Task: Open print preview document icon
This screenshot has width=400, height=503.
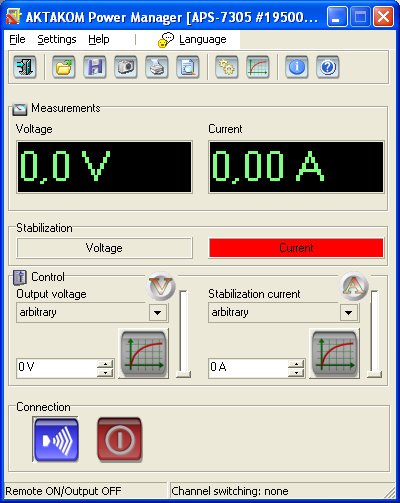Action: click(x=188, y=67)
